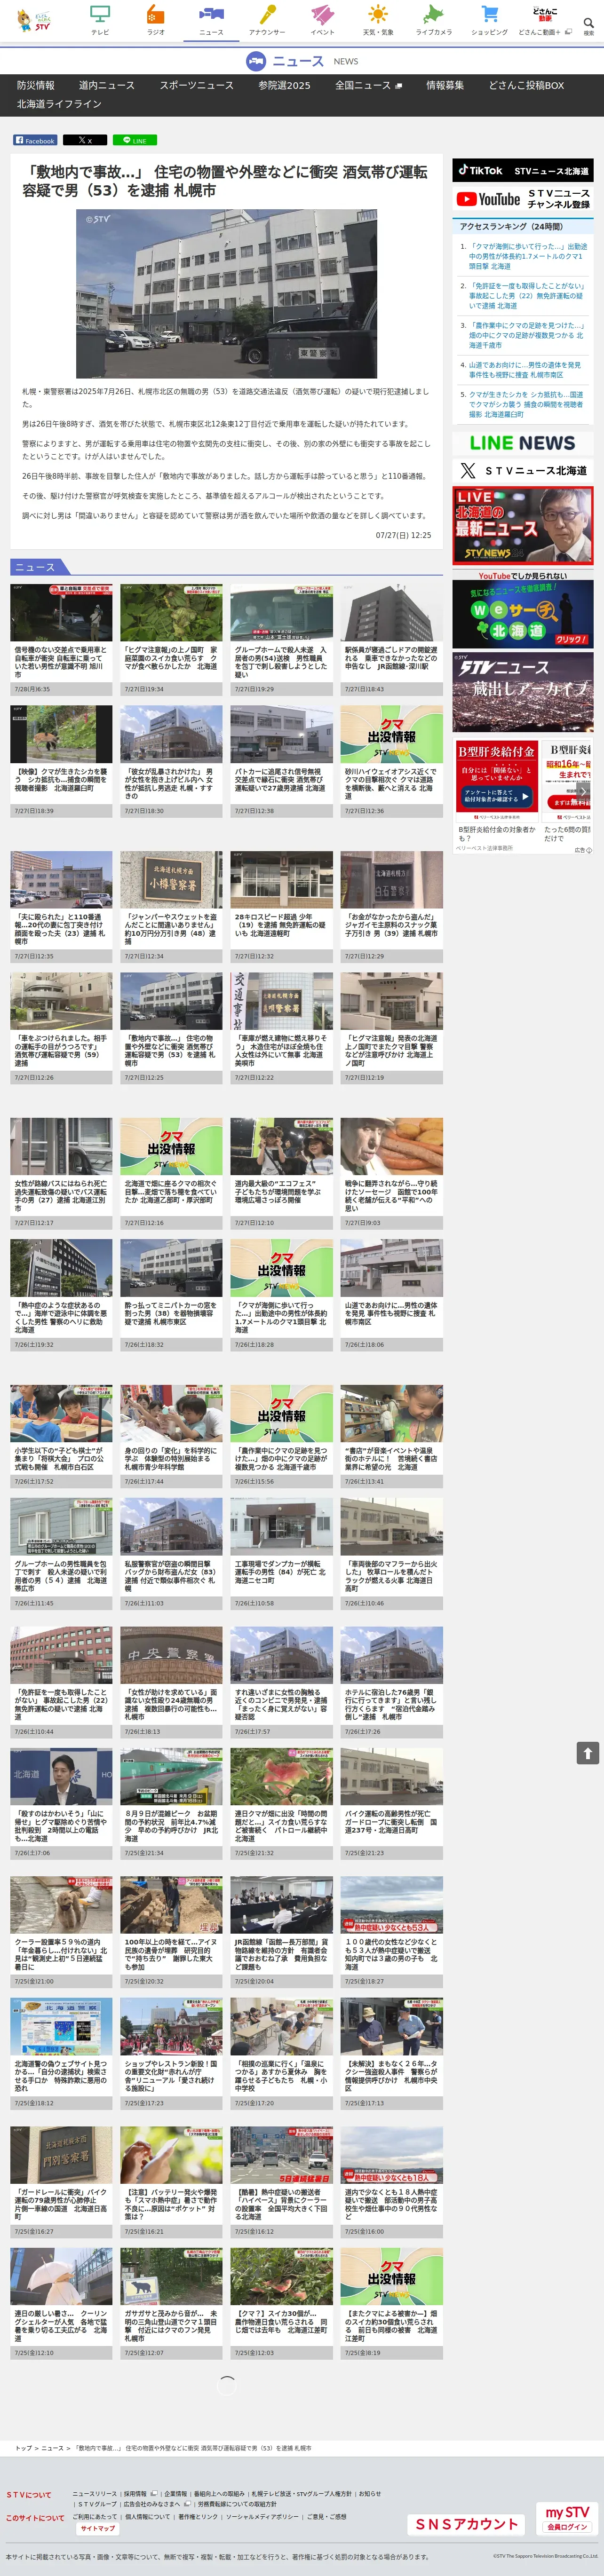Open the X STVニュース北海道 banner

coord(523,471)
